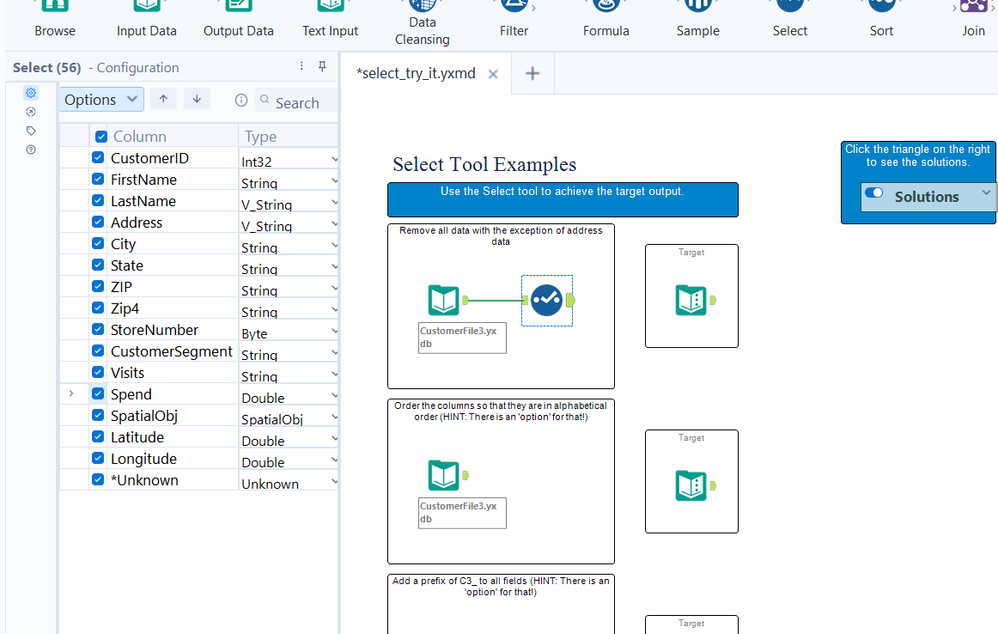Expand the Solutions container triangle
Screen dimensions: 998x634
coord(986,192)
